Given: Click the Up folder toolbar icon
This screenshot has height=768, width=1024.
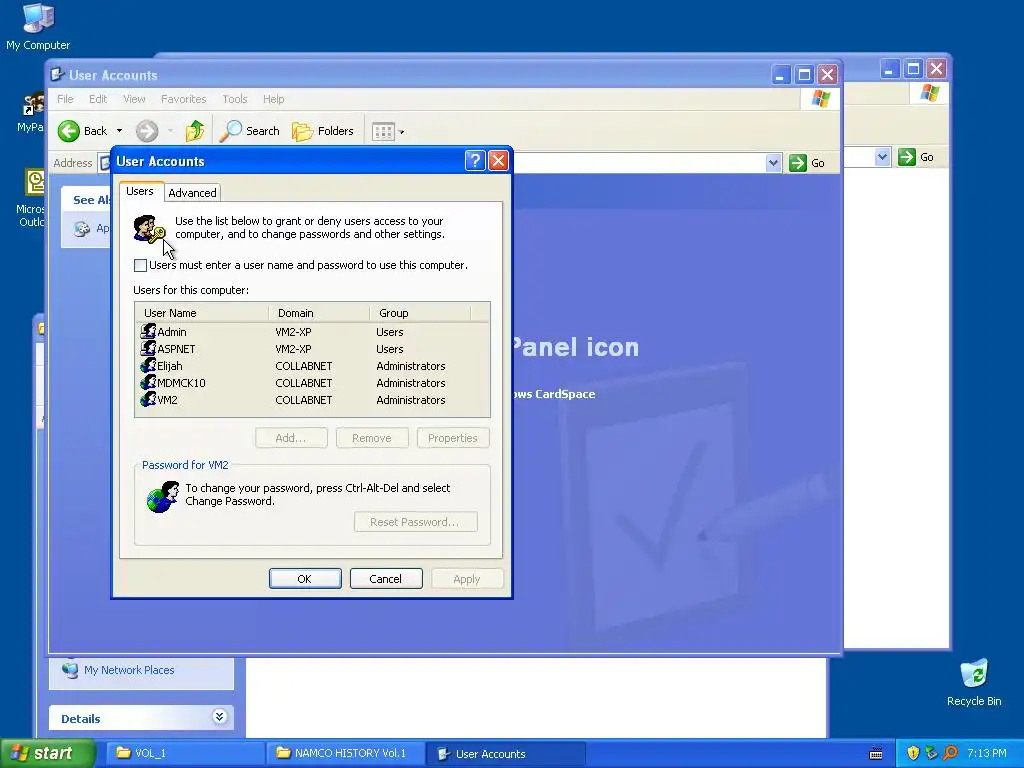Looking at the screenshot, I should pyautogui.click(x=195, y=131).
